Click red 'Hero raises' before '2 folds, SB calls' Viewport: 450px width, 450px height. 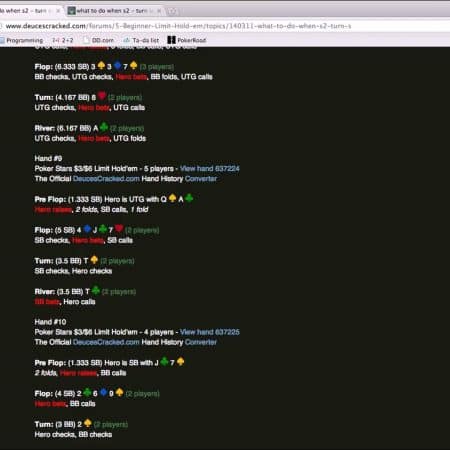[53, 210]
